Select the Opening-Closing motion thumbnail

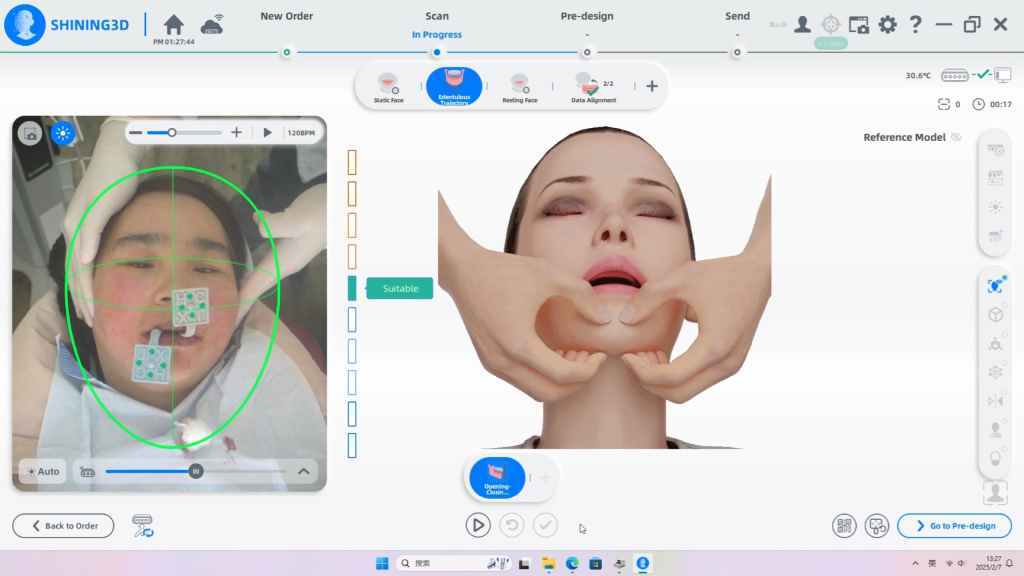pyautogui.click(x=497, y=477)
